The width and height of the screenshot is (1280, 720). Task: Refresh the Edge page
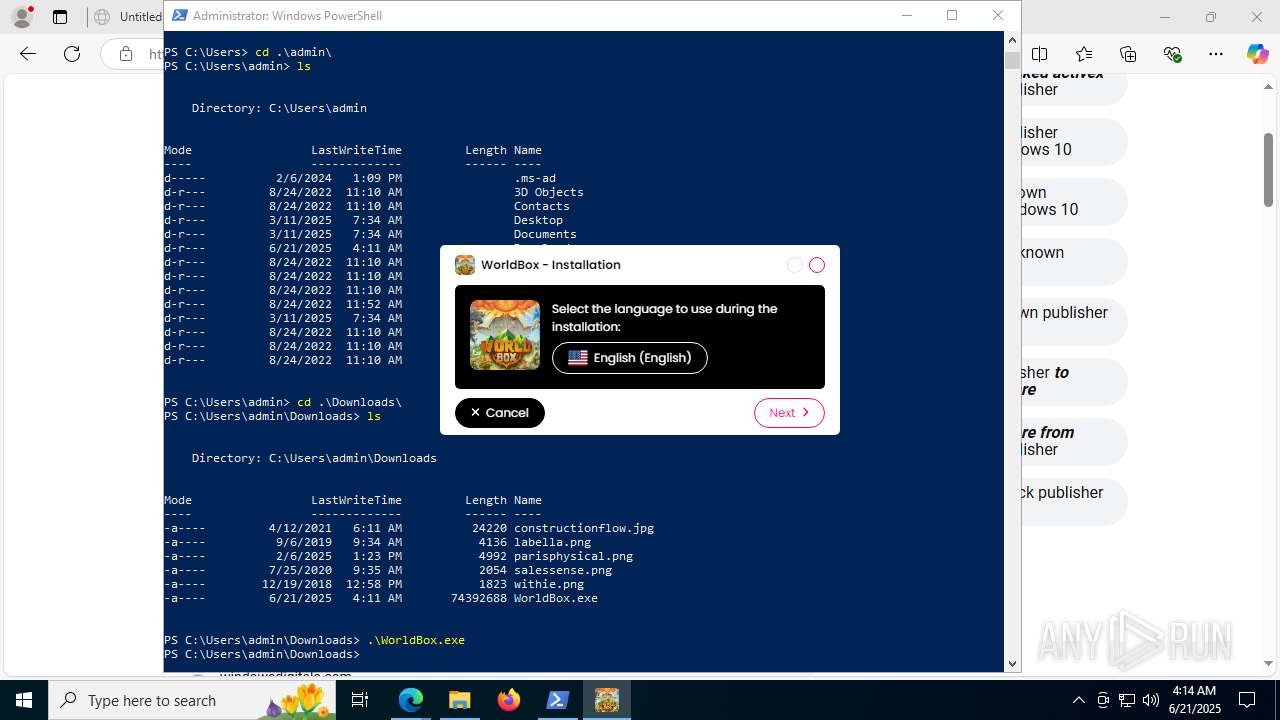click(x=72, y=54)
